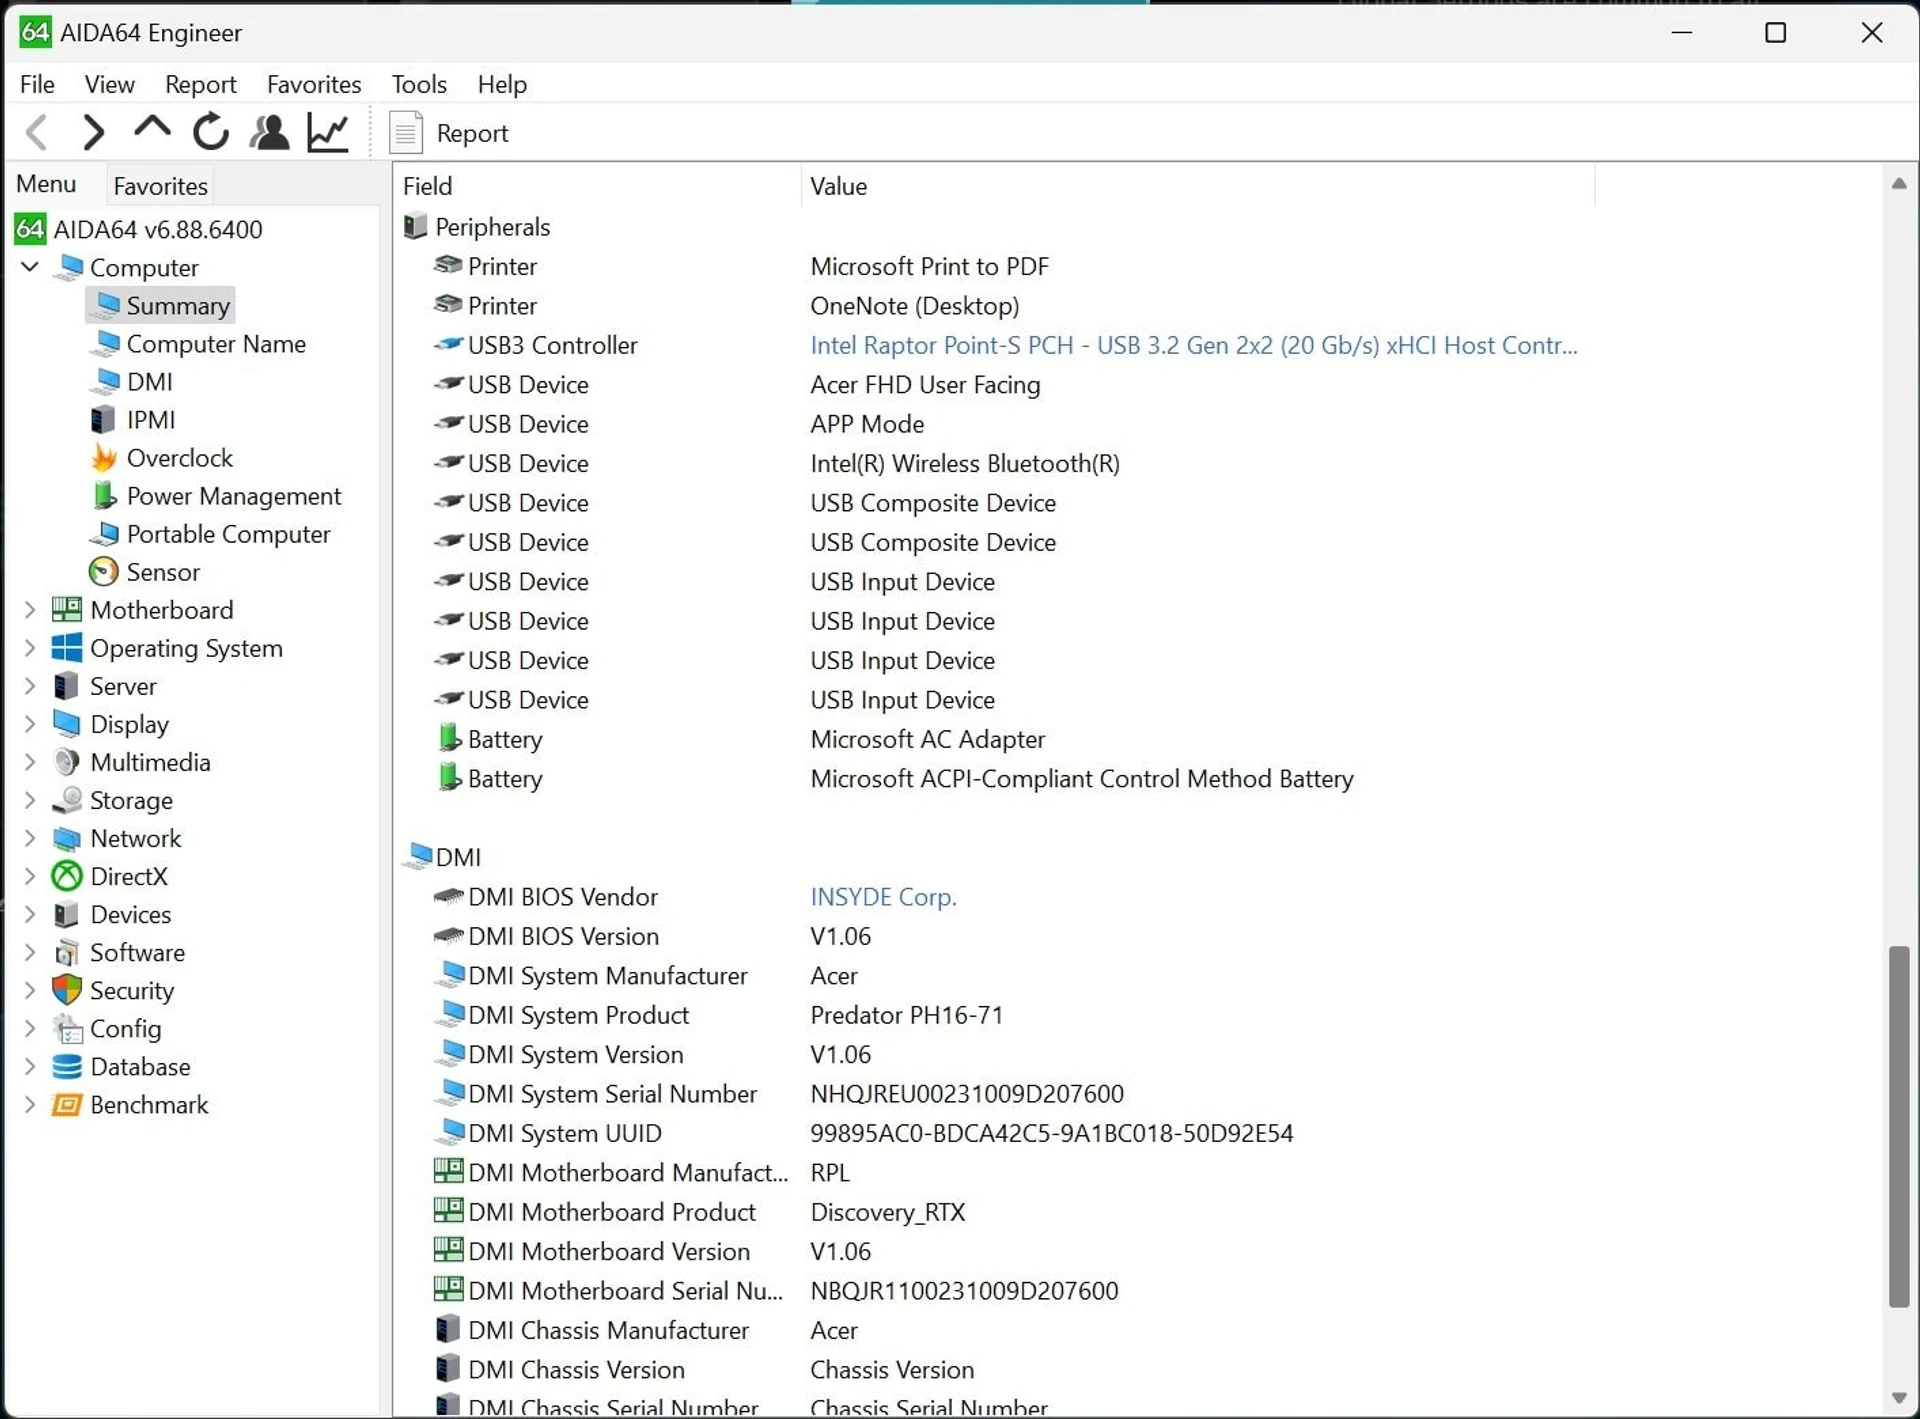This screenshot has height=1419, width=1920.
Task: Click the vertical scrollbar thumb
Action: (1899, 1126)
